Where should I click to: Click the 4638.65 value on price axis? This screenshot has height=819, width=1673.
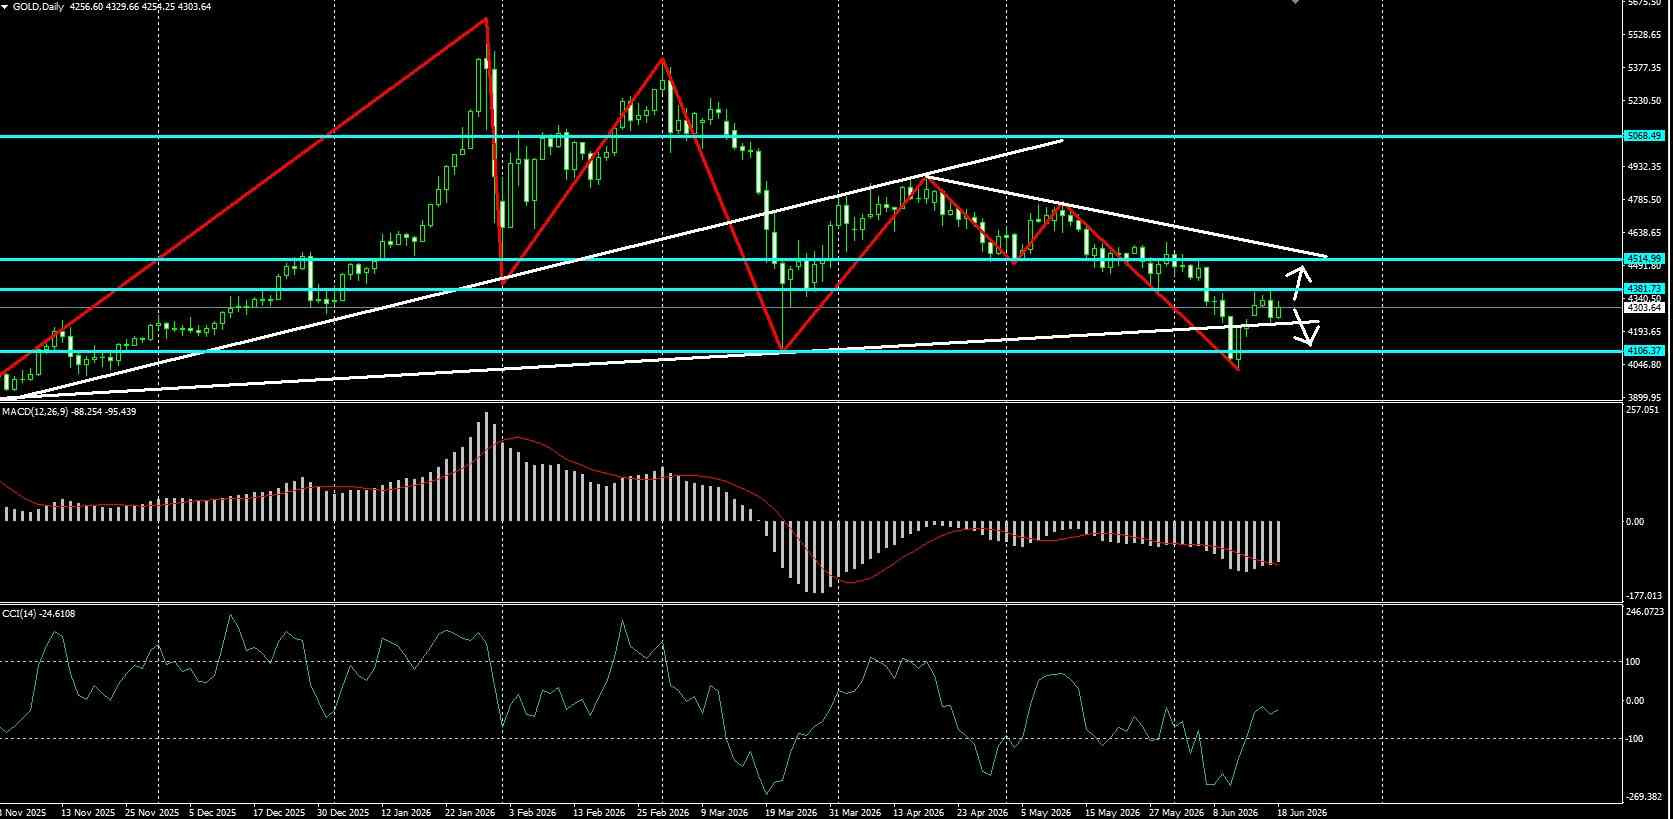(1645, 232)
